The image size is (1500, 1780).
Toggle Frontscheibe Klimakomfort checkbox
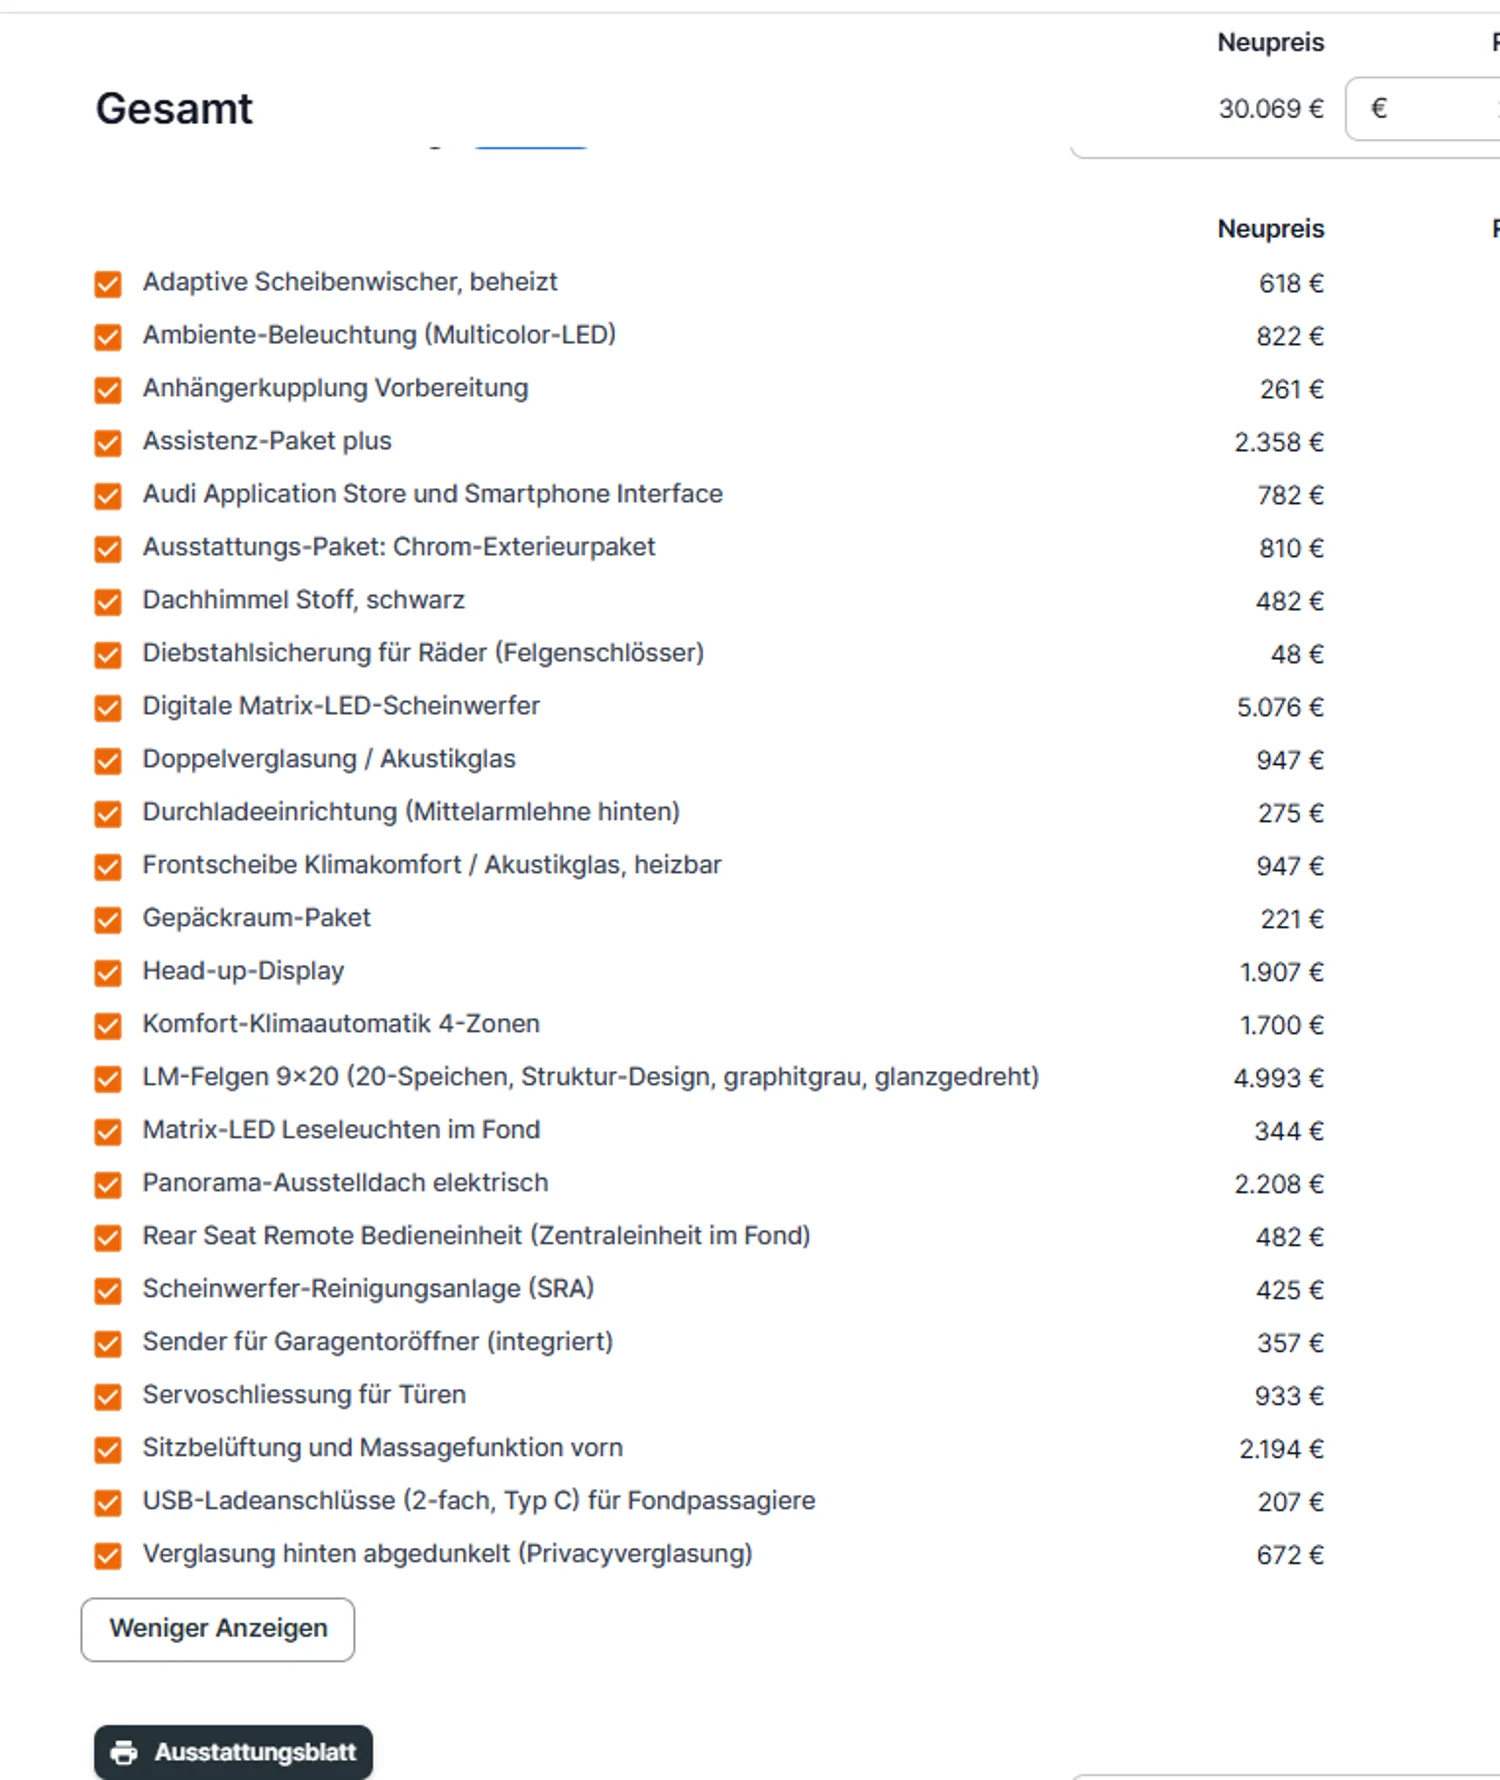pyautogui.click(x=108, y=867)
